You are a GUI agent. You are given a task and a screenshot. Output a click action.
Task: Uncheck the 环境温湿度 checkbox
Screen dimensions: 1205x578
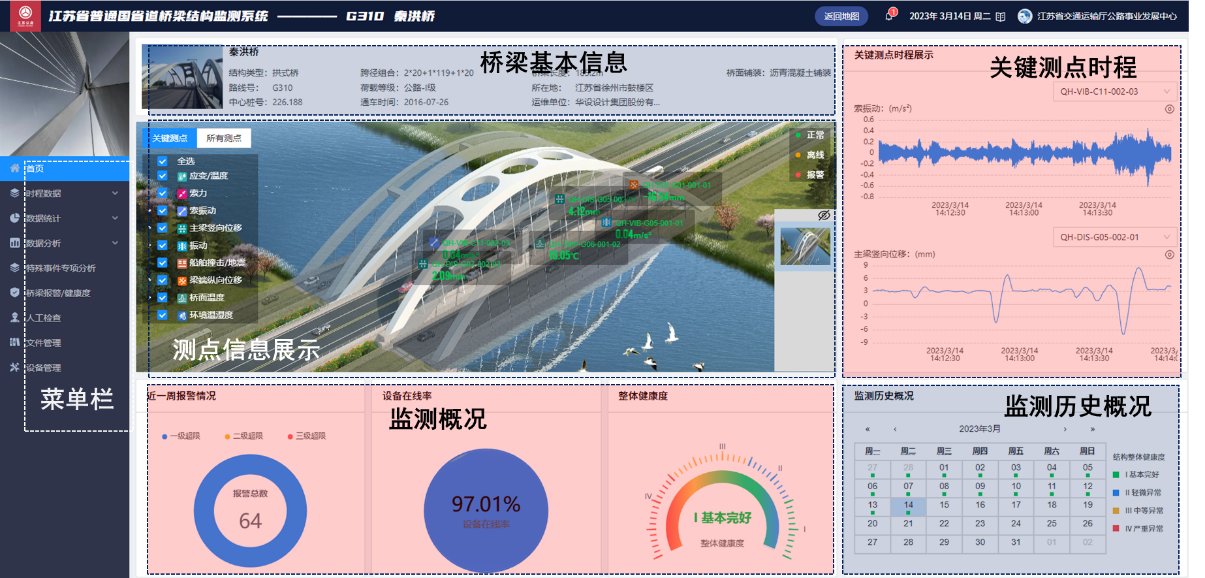(x=162, y=315)
